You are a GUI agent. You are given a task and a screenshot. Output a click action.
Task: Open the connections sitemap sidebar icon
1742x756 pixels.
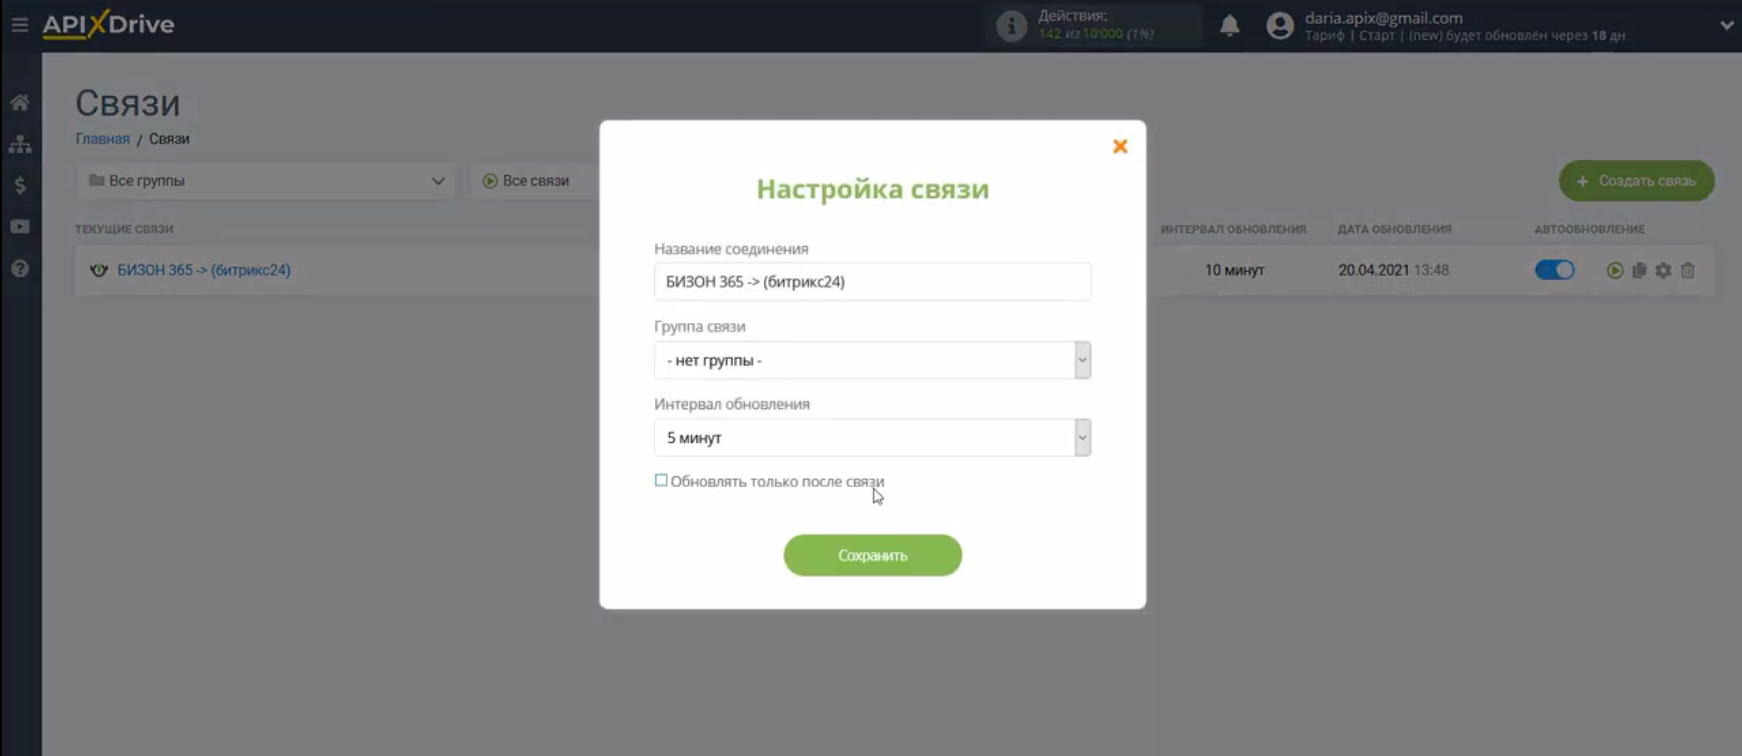[20, 144]
